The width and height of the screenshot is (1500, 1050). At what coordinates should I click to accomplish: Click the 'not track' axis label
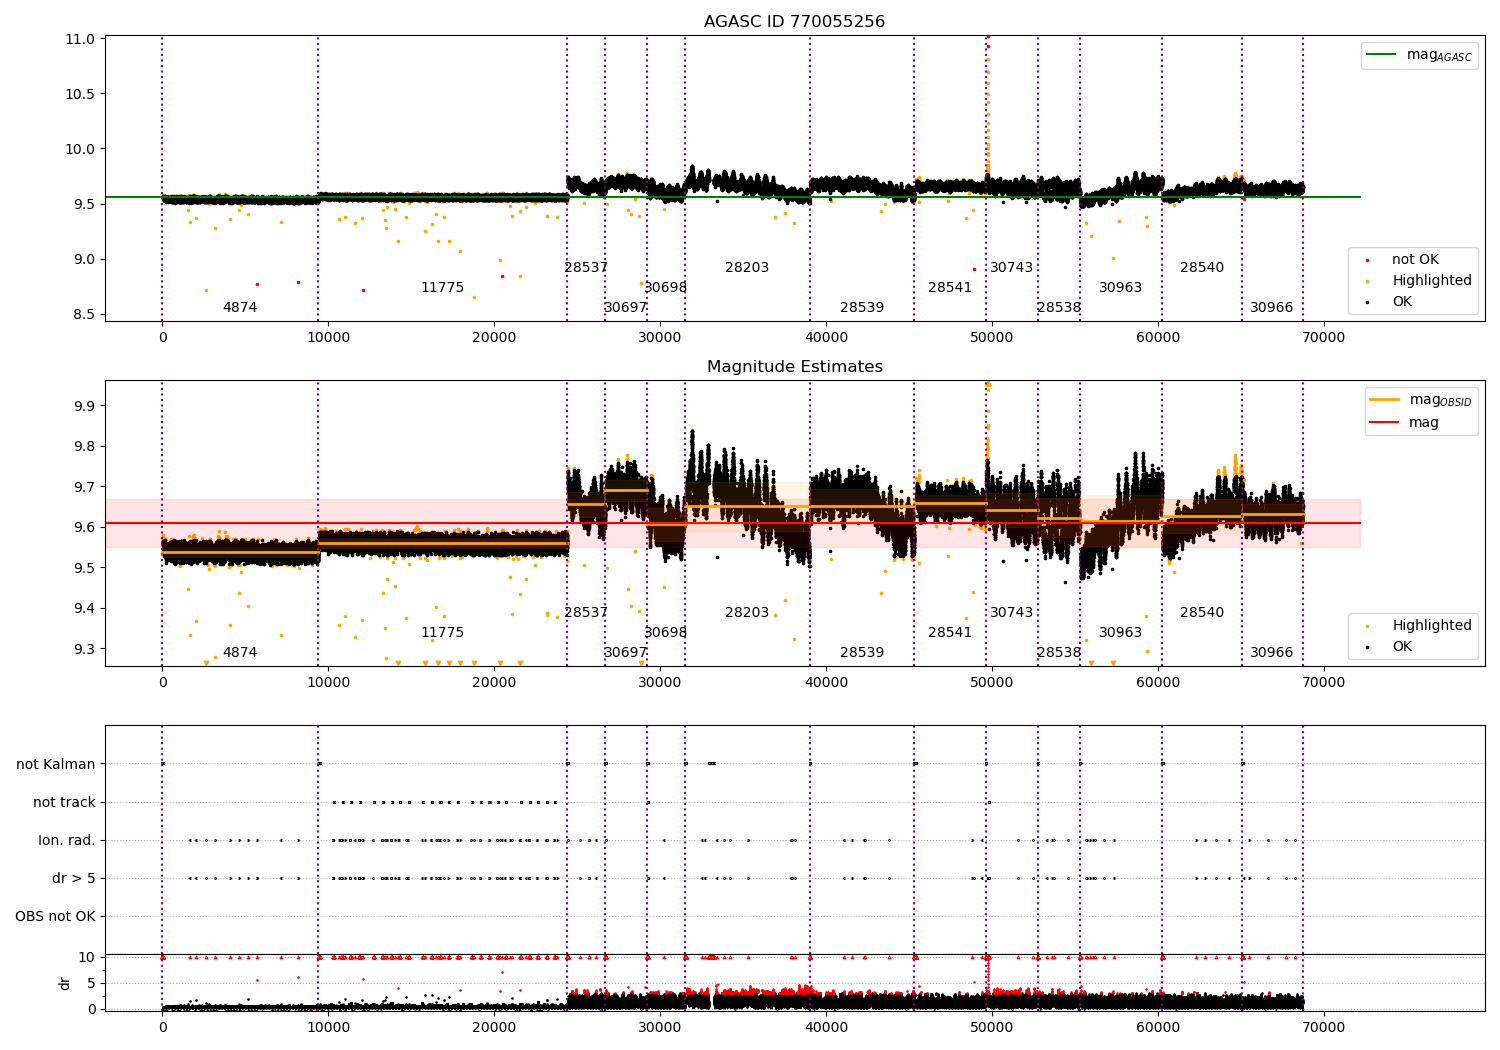pos(64,803)
